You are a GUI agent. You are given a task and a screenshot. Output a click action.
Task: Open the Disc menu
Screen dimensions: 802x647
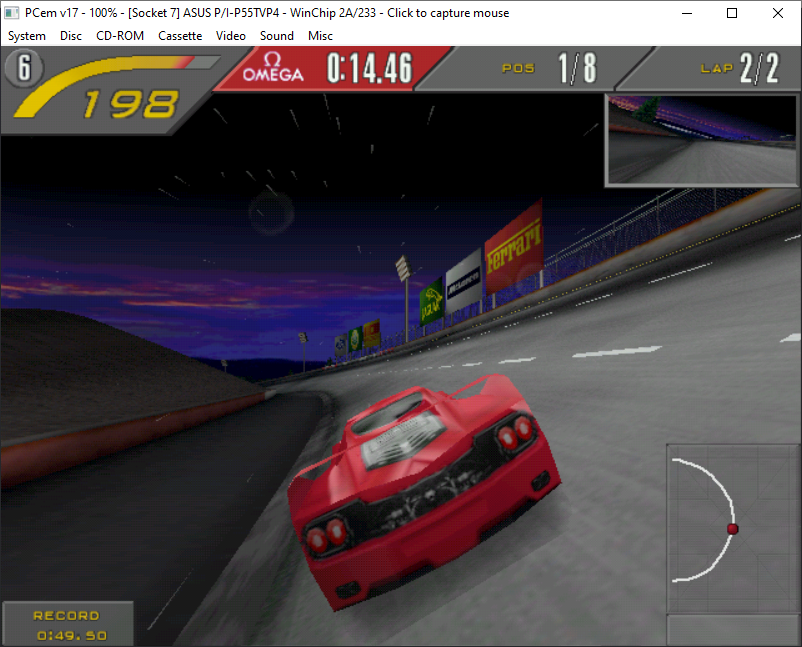(71, 36)
